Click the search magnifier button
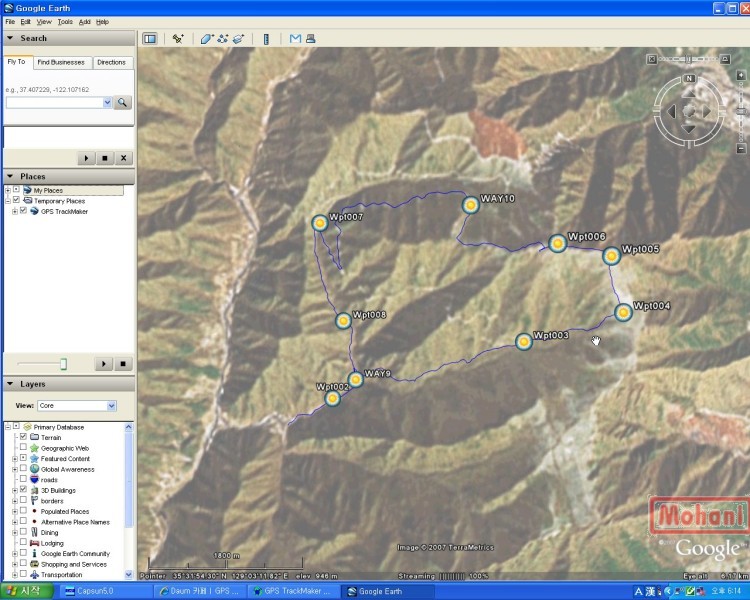 pyautogui.click(x=122, y=102)
